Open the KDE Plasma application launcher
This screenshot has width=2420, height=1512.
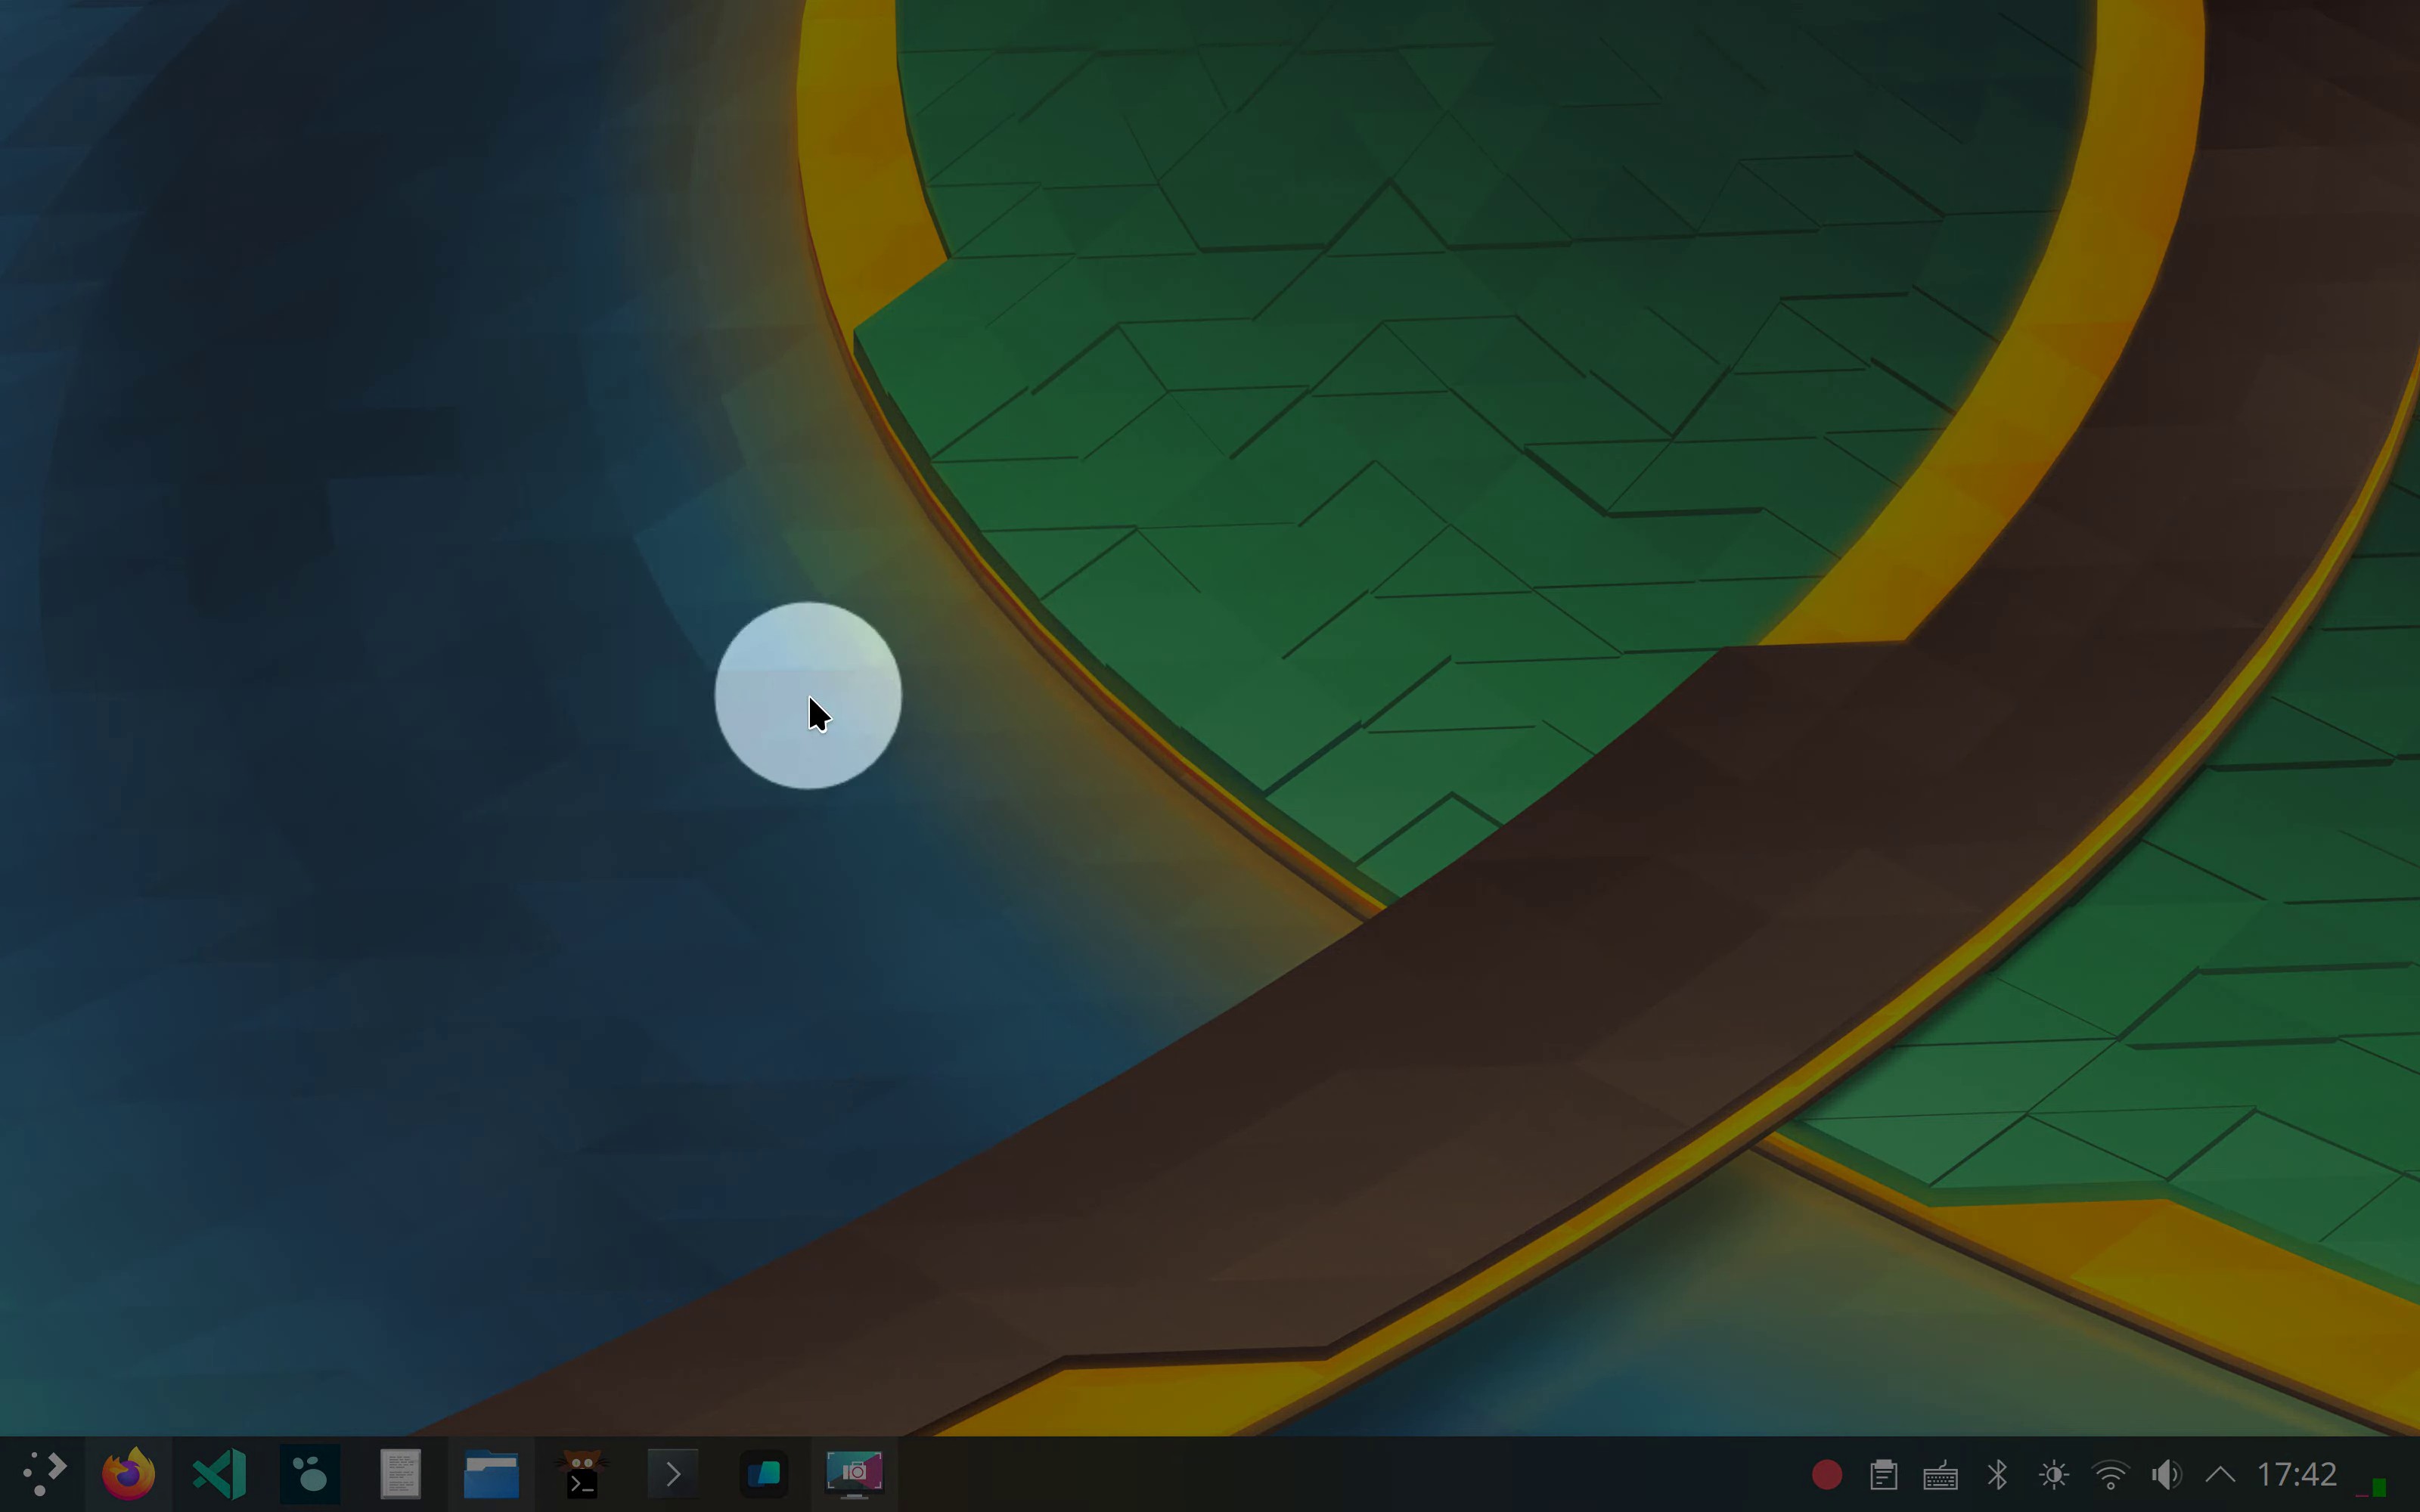(x=43, y=1474)
